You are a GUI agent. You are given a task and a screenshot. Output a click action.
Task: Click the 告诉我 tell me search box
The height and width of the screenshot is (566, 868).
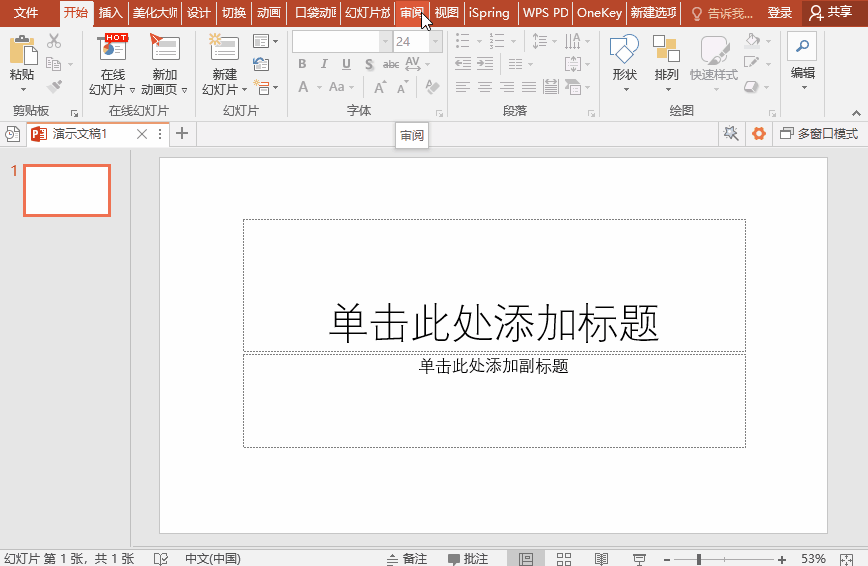(722, 13)
